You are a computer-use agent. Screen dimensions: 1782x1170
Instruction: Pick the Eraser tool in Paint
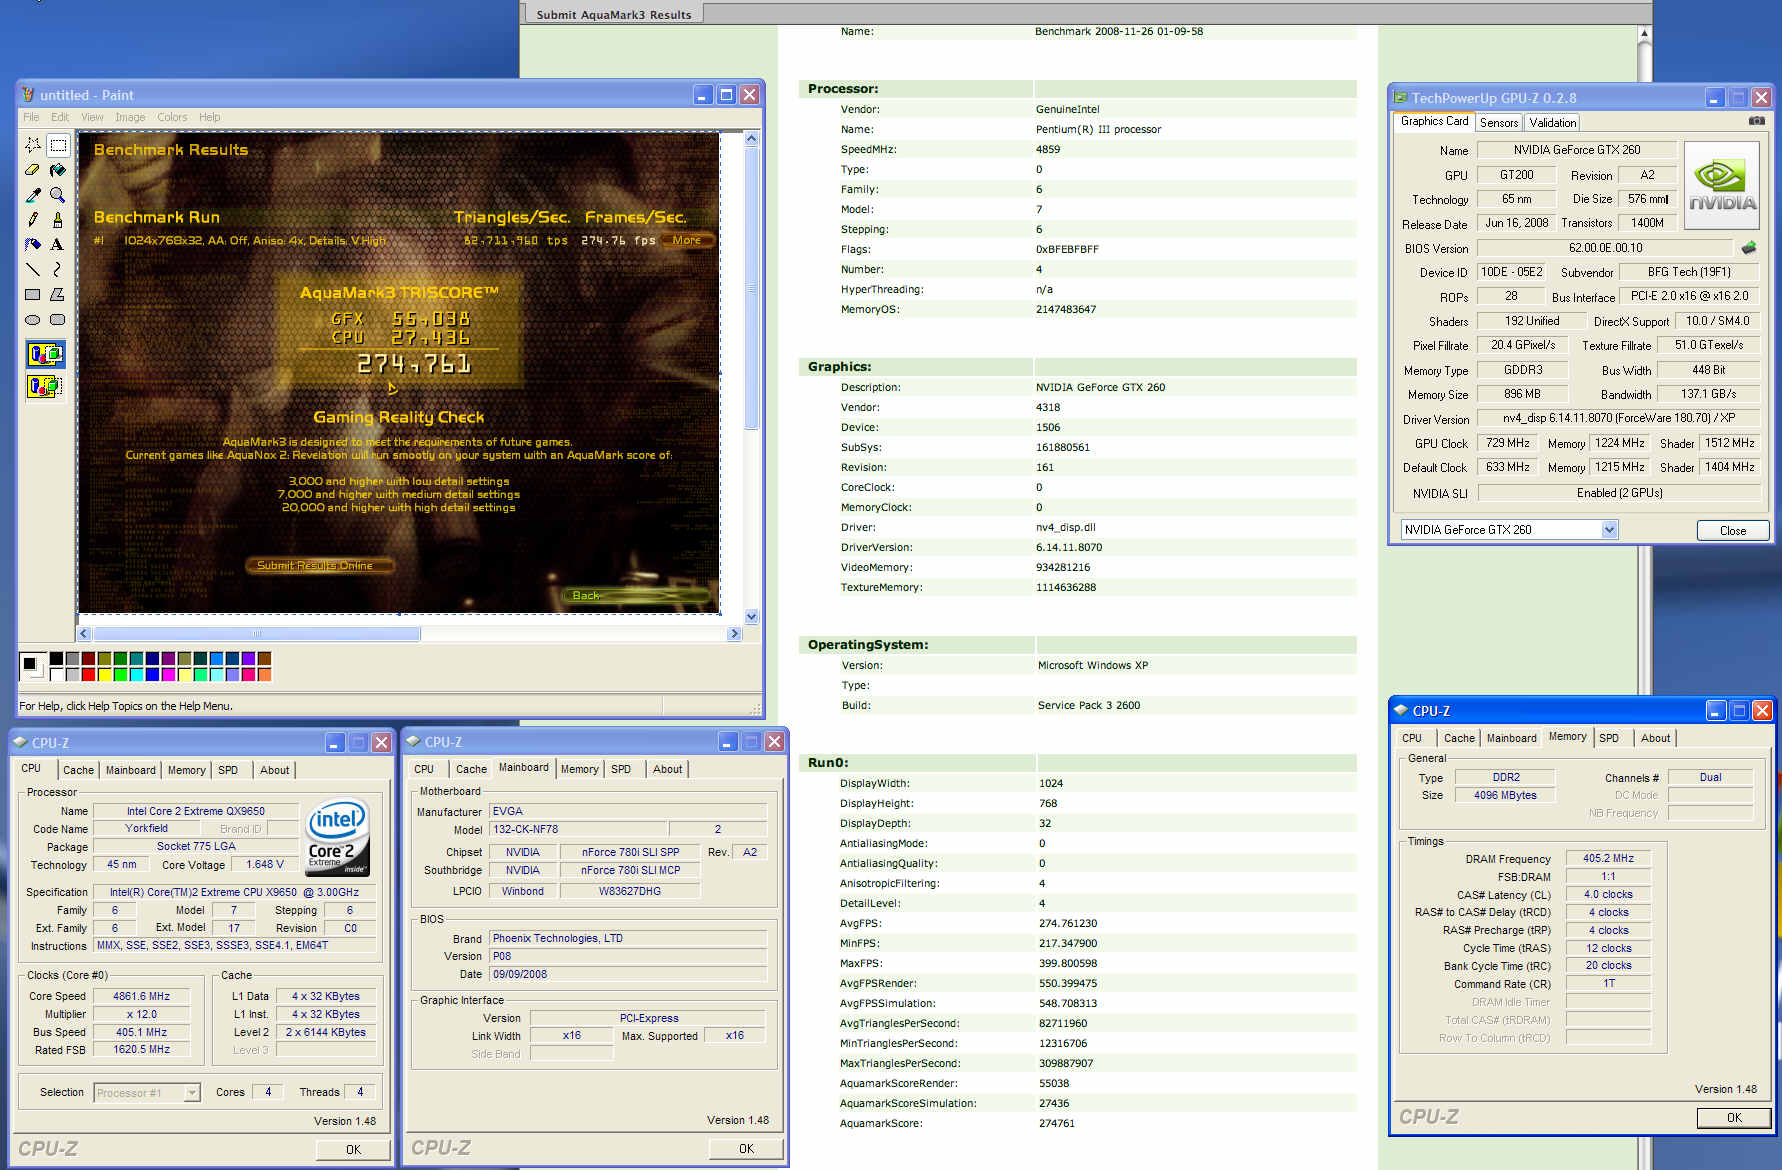click(x=33, y=170)
